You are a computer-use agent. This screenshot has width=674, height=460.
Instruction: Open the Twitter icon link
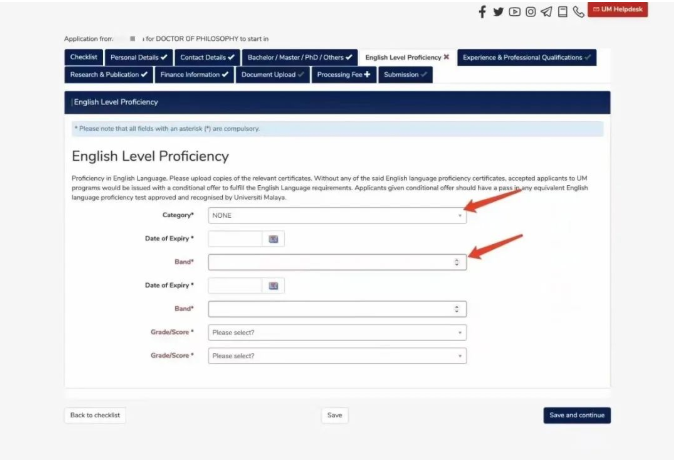click(498, 12)
